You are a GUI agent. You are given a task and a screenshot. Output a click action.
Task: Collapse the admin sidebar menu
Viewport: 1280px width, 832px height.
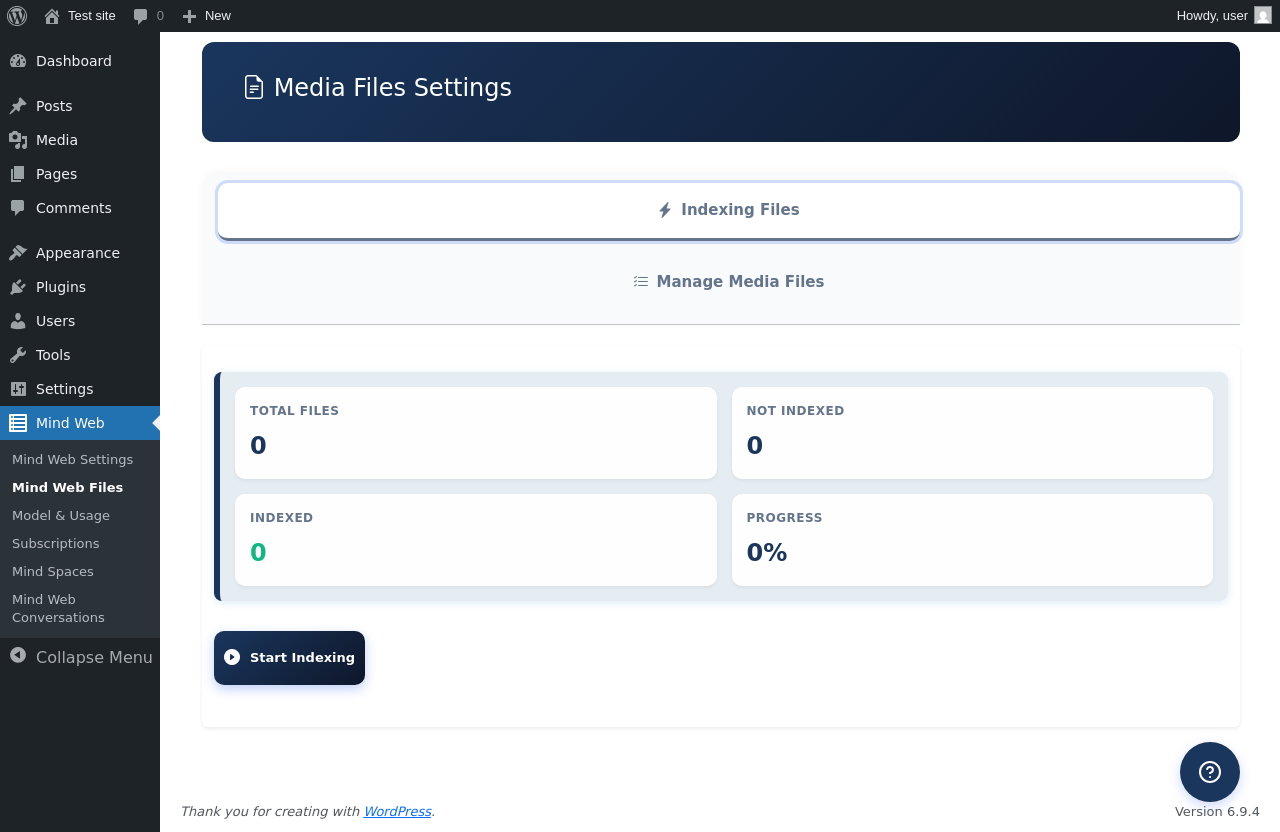[81, 657]
